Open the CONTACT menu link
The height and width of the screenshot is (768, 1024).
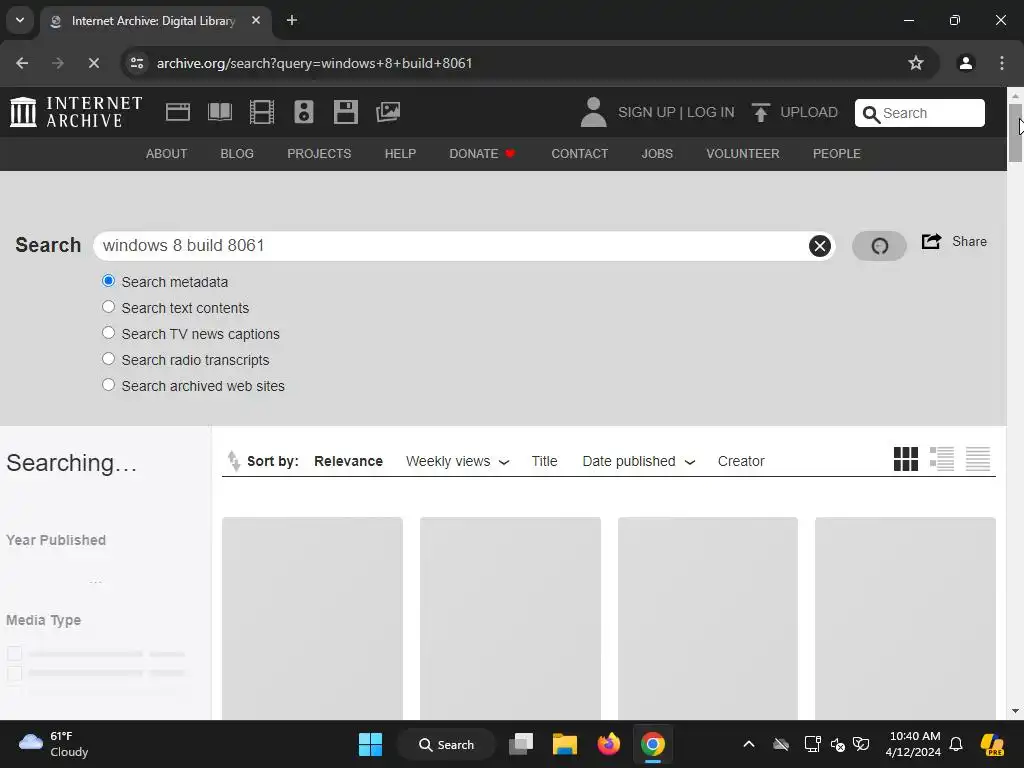(x=579, y=153)
